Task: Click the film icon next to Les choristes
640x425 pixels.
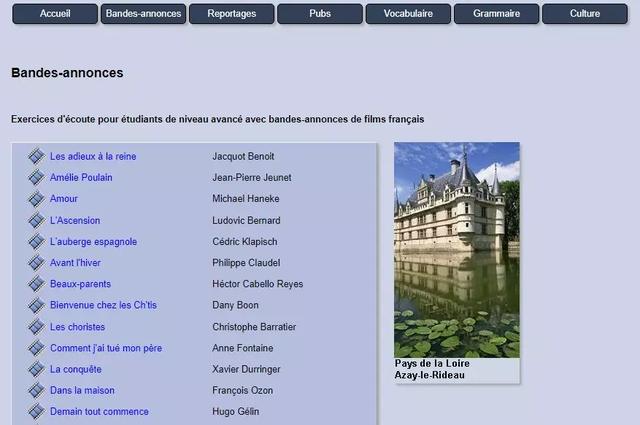Action: (x=36, y=327)
